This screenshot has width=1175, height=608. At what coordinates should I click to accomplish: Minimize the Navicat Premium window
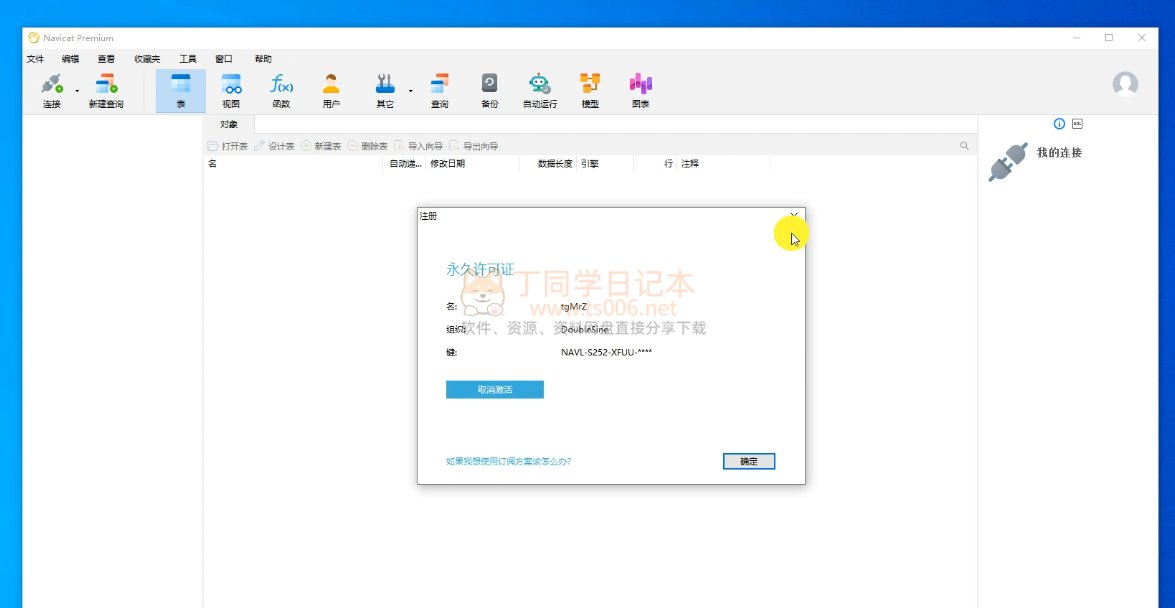(x=1075, y=37)
